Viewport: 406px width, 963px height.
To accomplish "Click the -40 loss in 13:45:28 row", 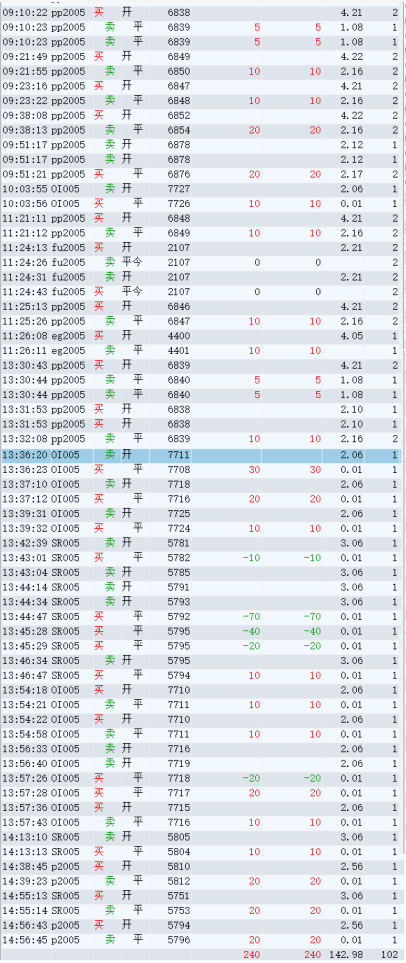I will click(251, 631).
